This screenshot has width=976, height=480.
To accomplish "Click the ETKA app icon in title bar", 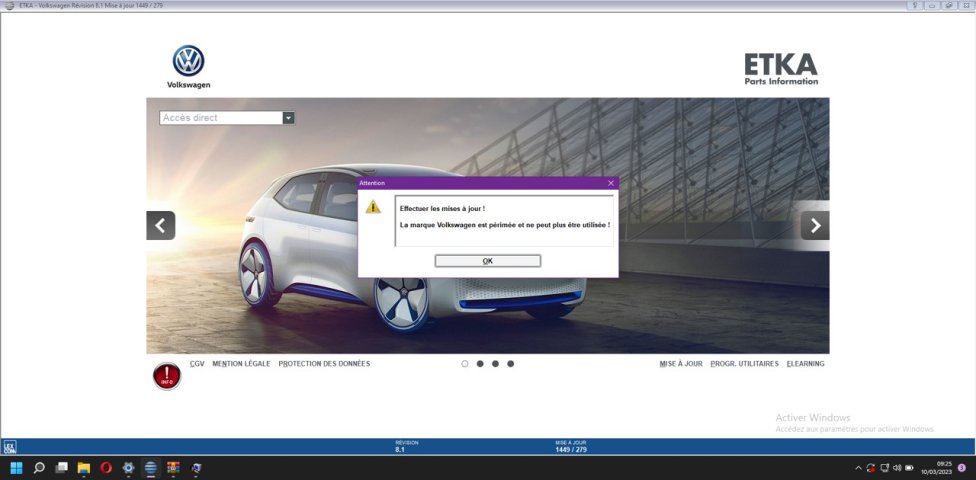I will click(x=9, y=5).
